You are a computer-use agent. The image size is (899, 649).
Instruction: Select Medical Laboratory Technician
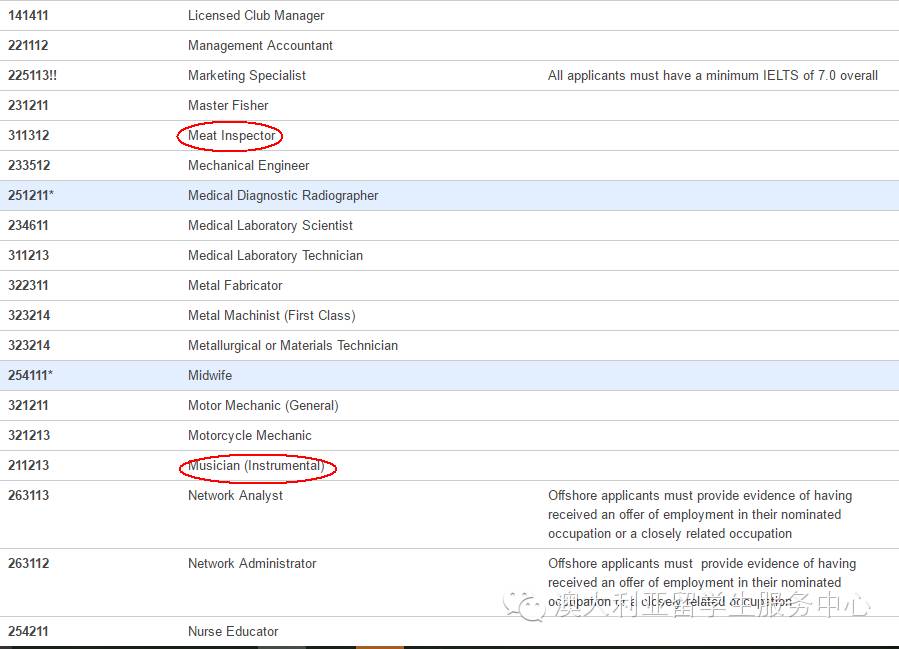click(x=276, y=255)
